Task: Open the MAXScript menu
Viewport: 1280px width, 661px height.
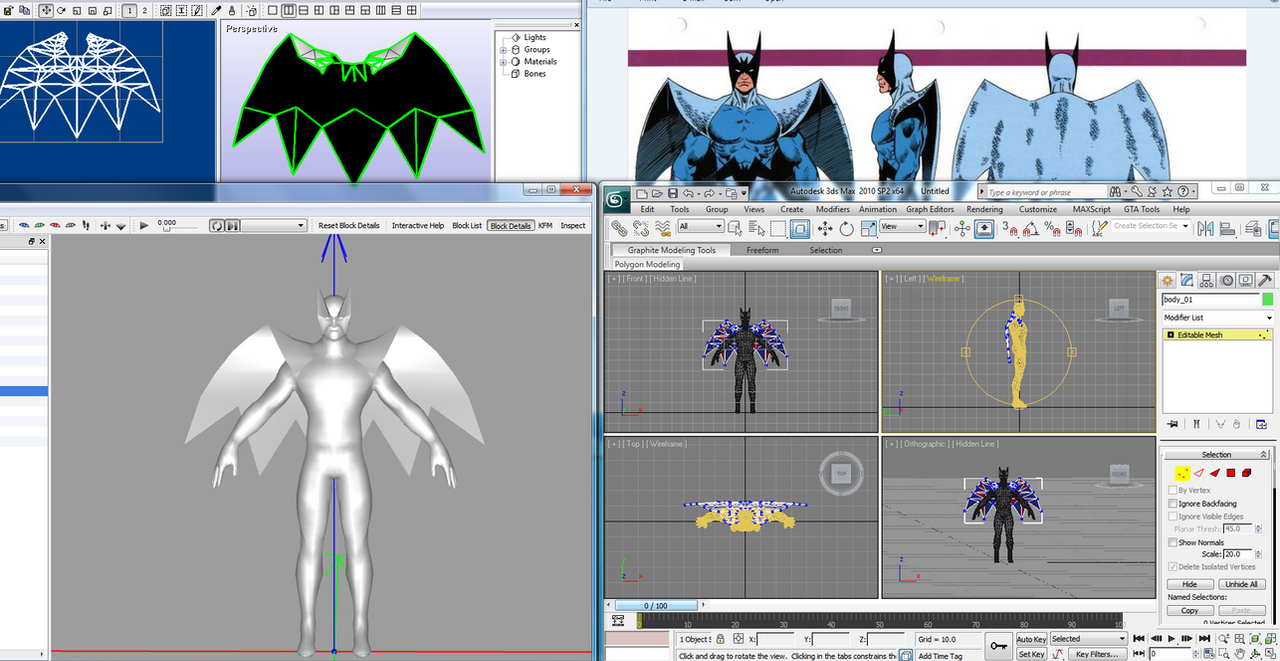Action: 1091,209
